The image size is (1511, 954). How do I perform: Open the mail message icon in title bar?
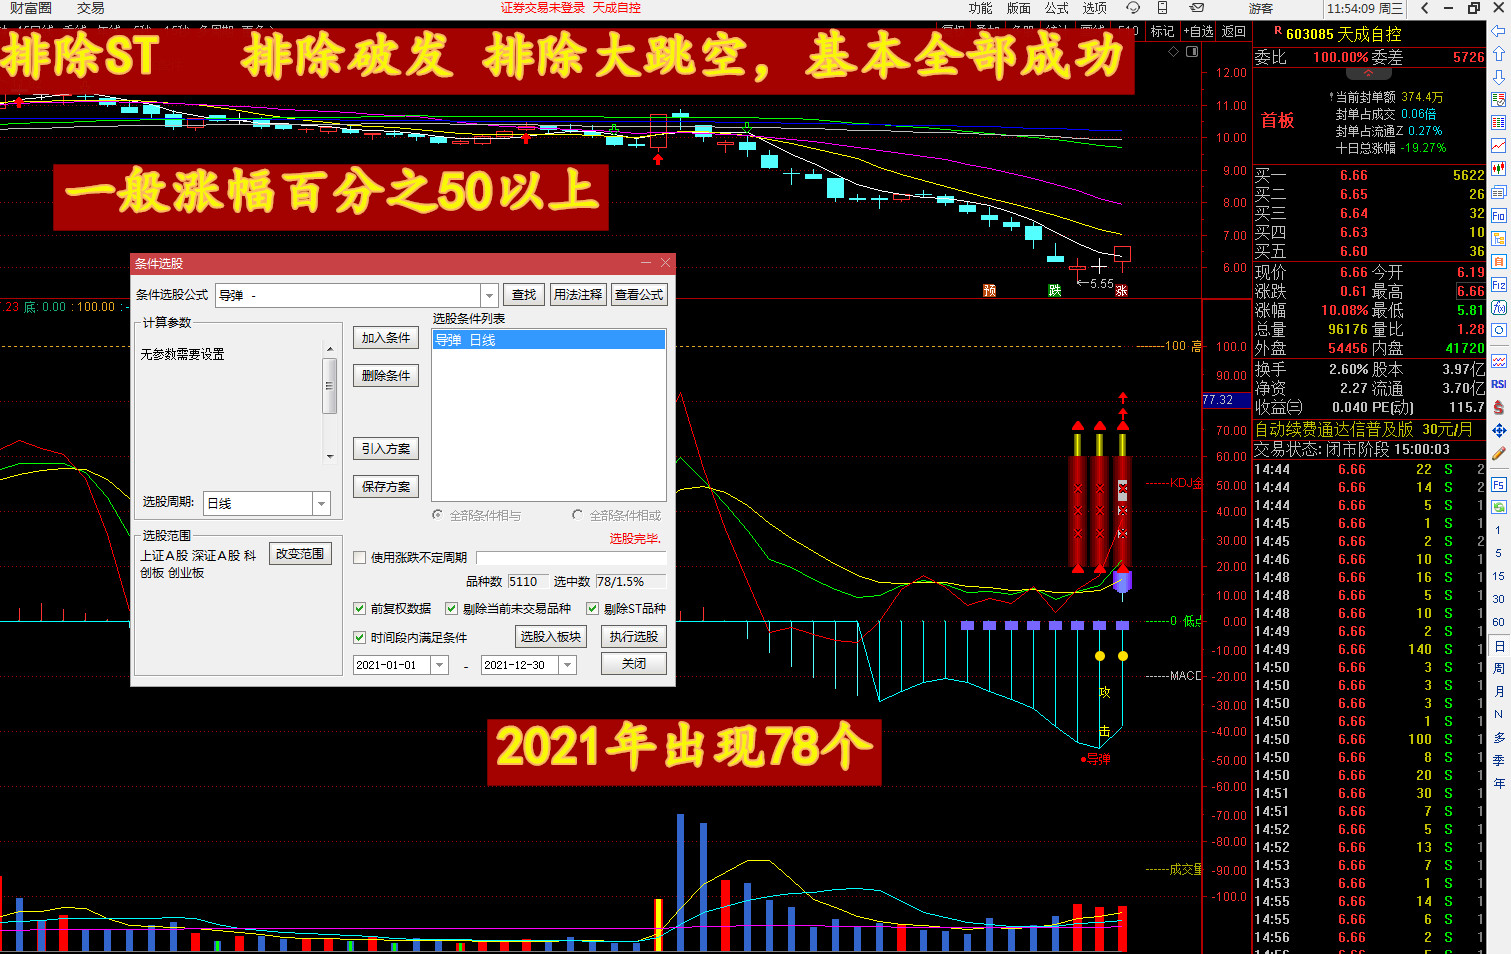(x=1197, y=8)
